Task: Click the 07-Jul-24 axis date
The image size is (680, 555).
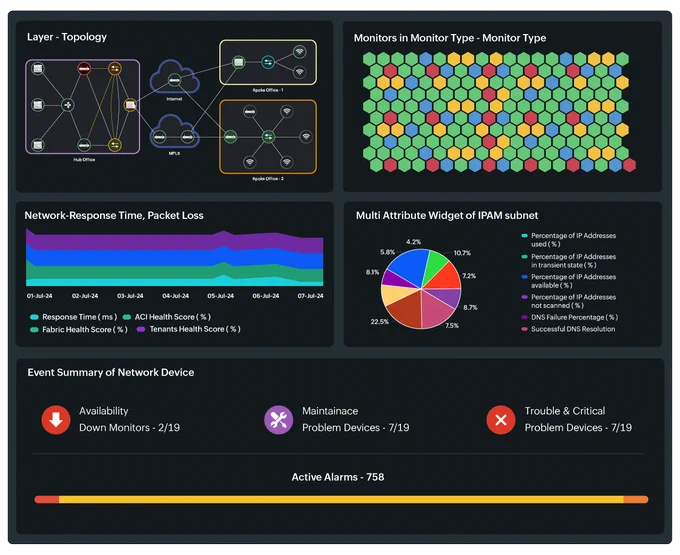Action: click(x=311, y=296)
